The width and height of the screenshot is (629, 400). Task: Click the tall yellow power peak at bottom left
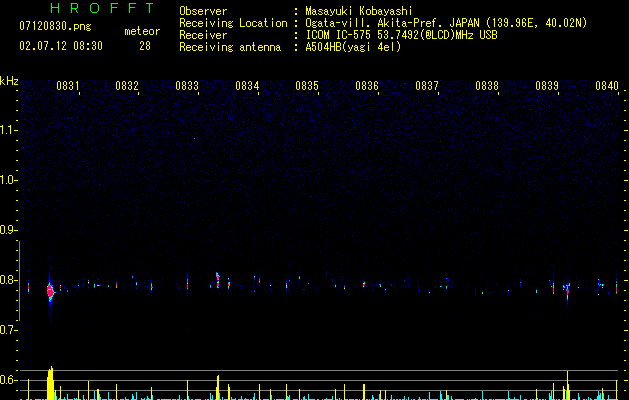pos(50,383)
